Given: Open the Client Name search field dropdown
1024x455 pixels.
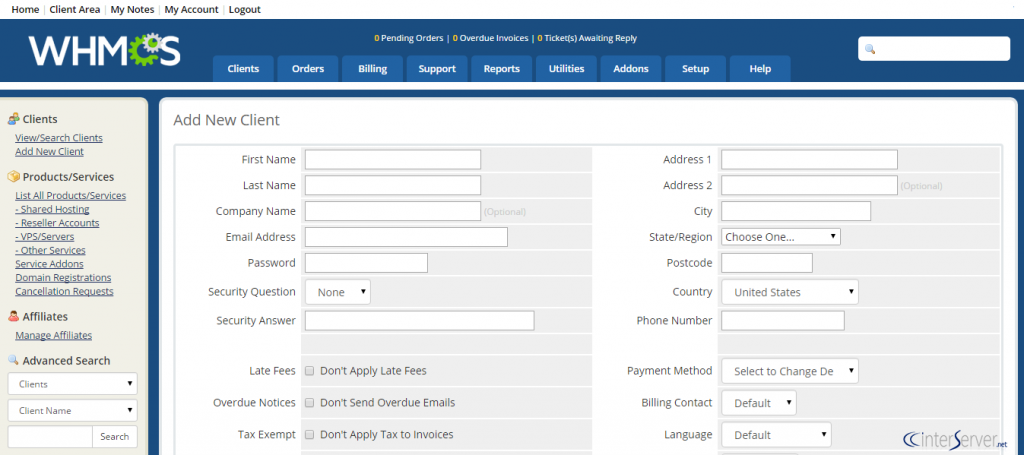Looking at the screenshot, I should click(72, 411).
